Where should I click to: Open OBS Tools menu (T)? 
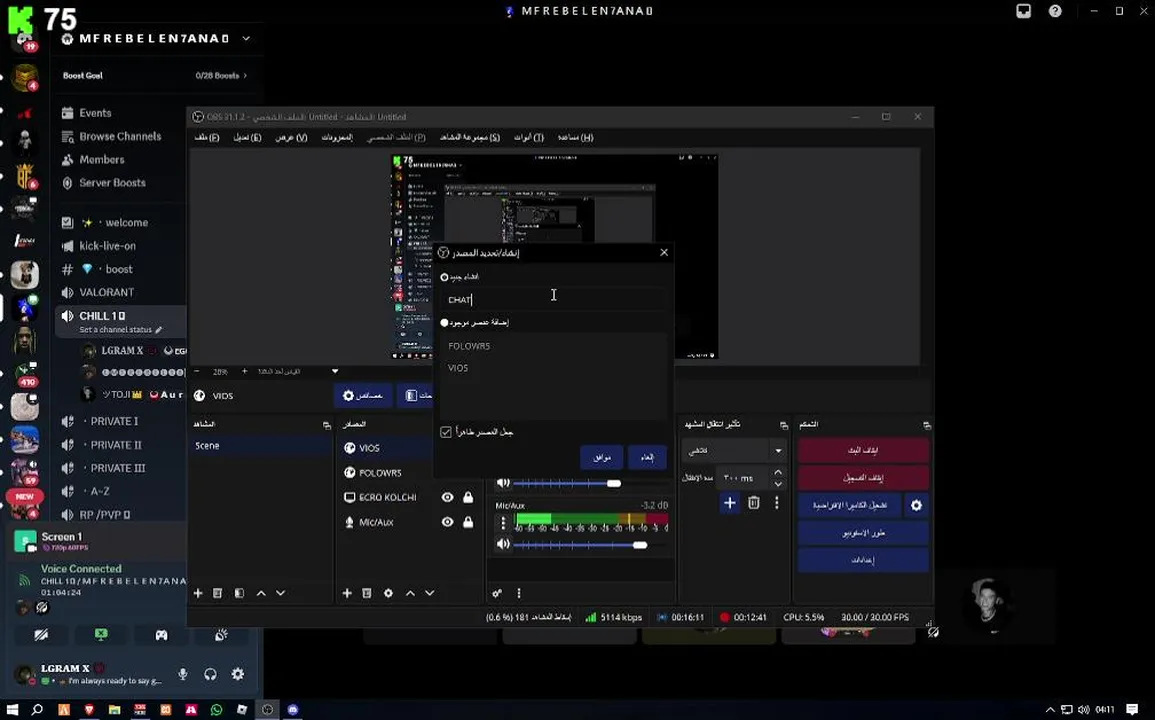click(529, 138)
